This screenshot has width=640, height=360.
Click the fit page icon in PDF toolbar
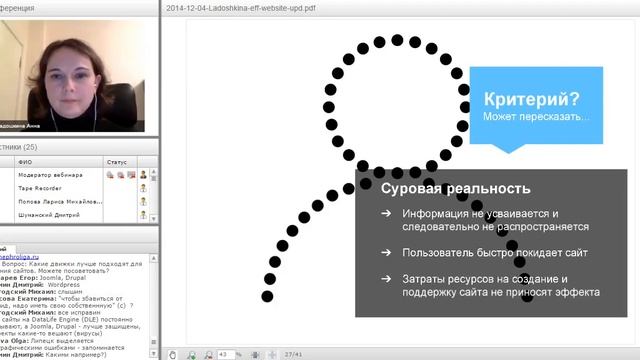(x=256, y=355)
